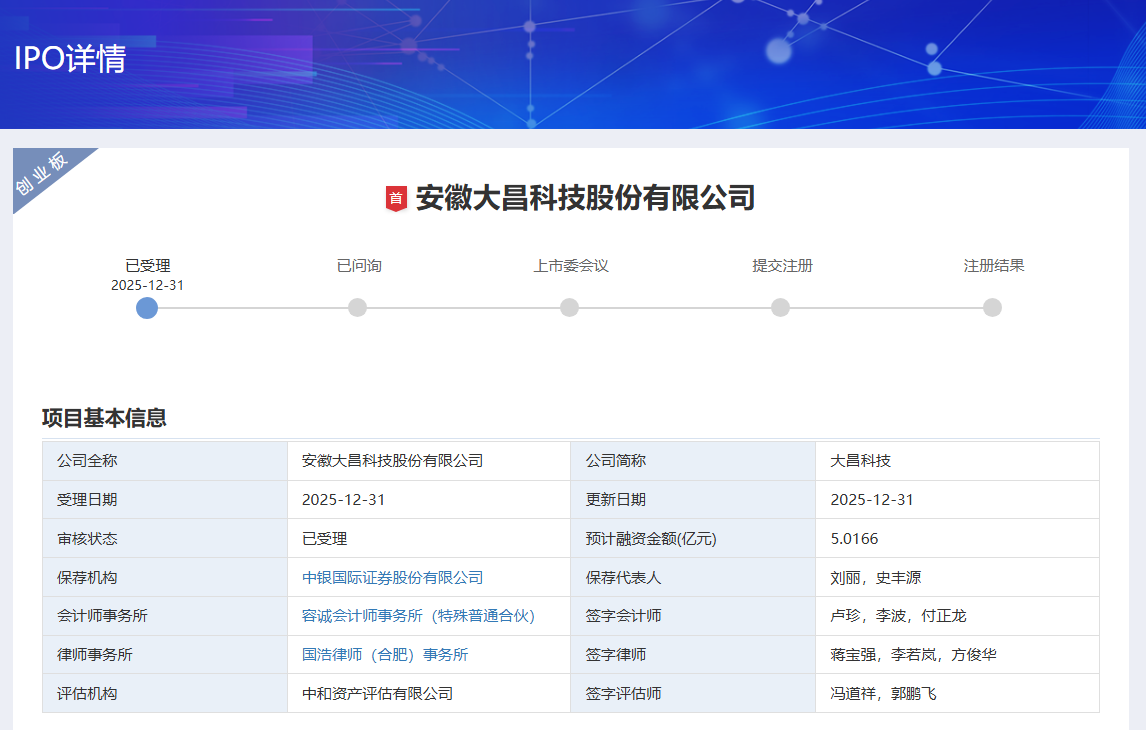Select the 已问询 stage text label
This screenshot has width=1146, height=730.
coord(359,266)
